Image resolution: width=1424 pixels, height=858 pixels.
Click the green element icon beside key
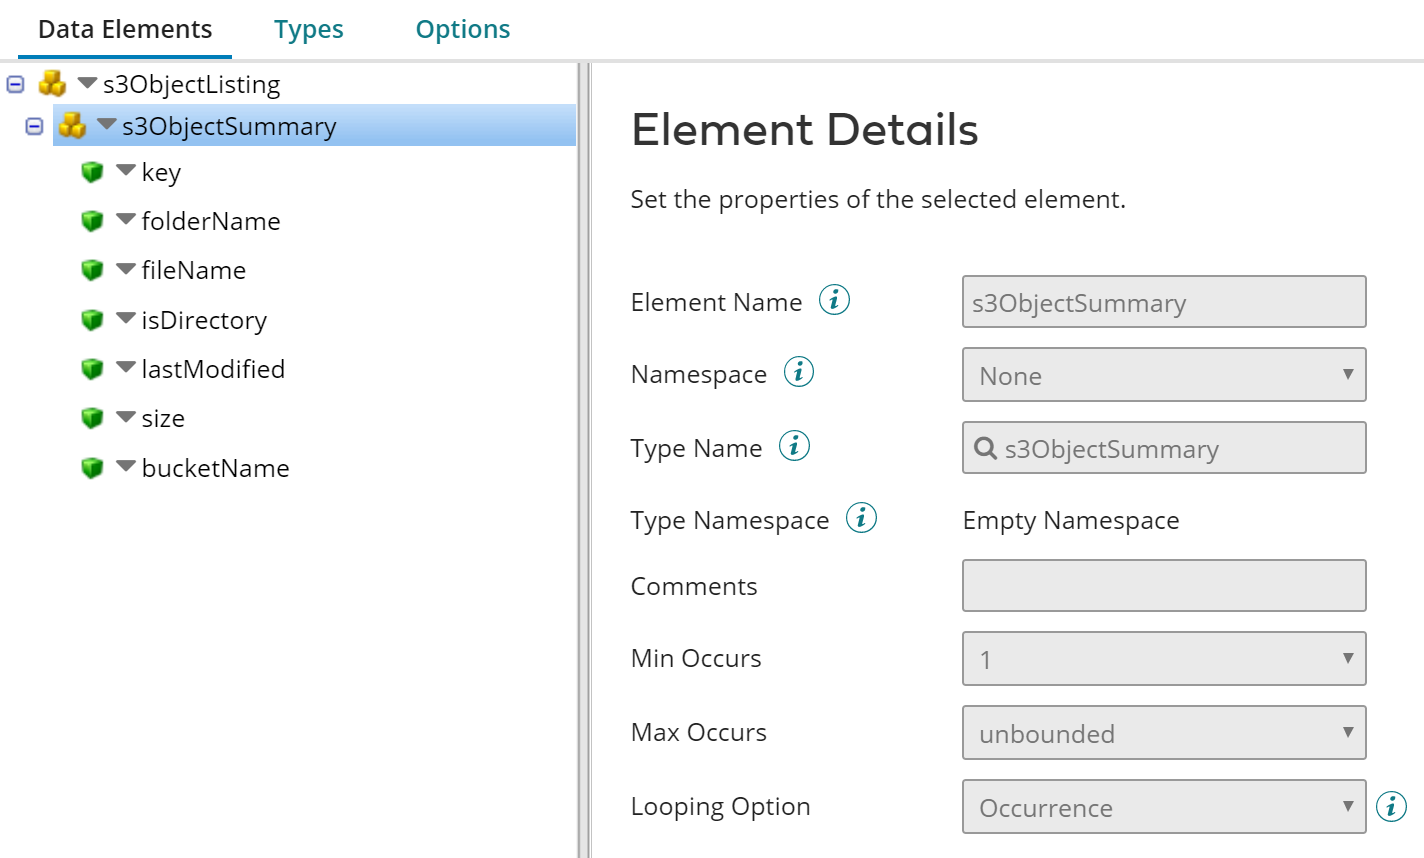(x=92, y=172)
